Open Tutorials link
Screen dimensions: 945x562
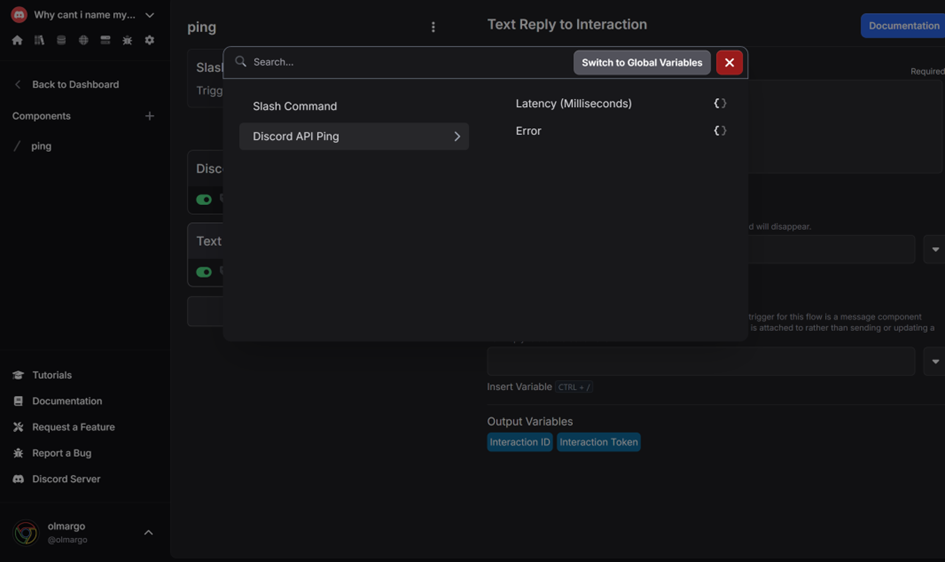coord(52,375)
